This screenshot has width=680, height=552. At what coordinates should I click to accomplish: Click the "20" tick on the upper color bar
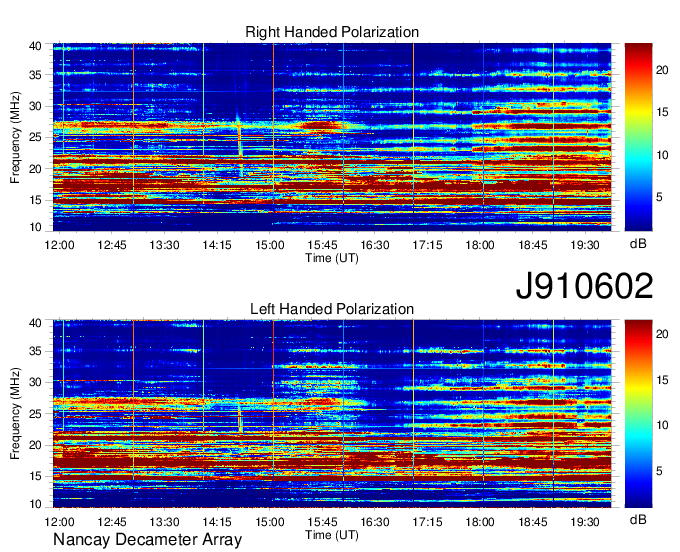pyautogui.click(x=662, y=70)
